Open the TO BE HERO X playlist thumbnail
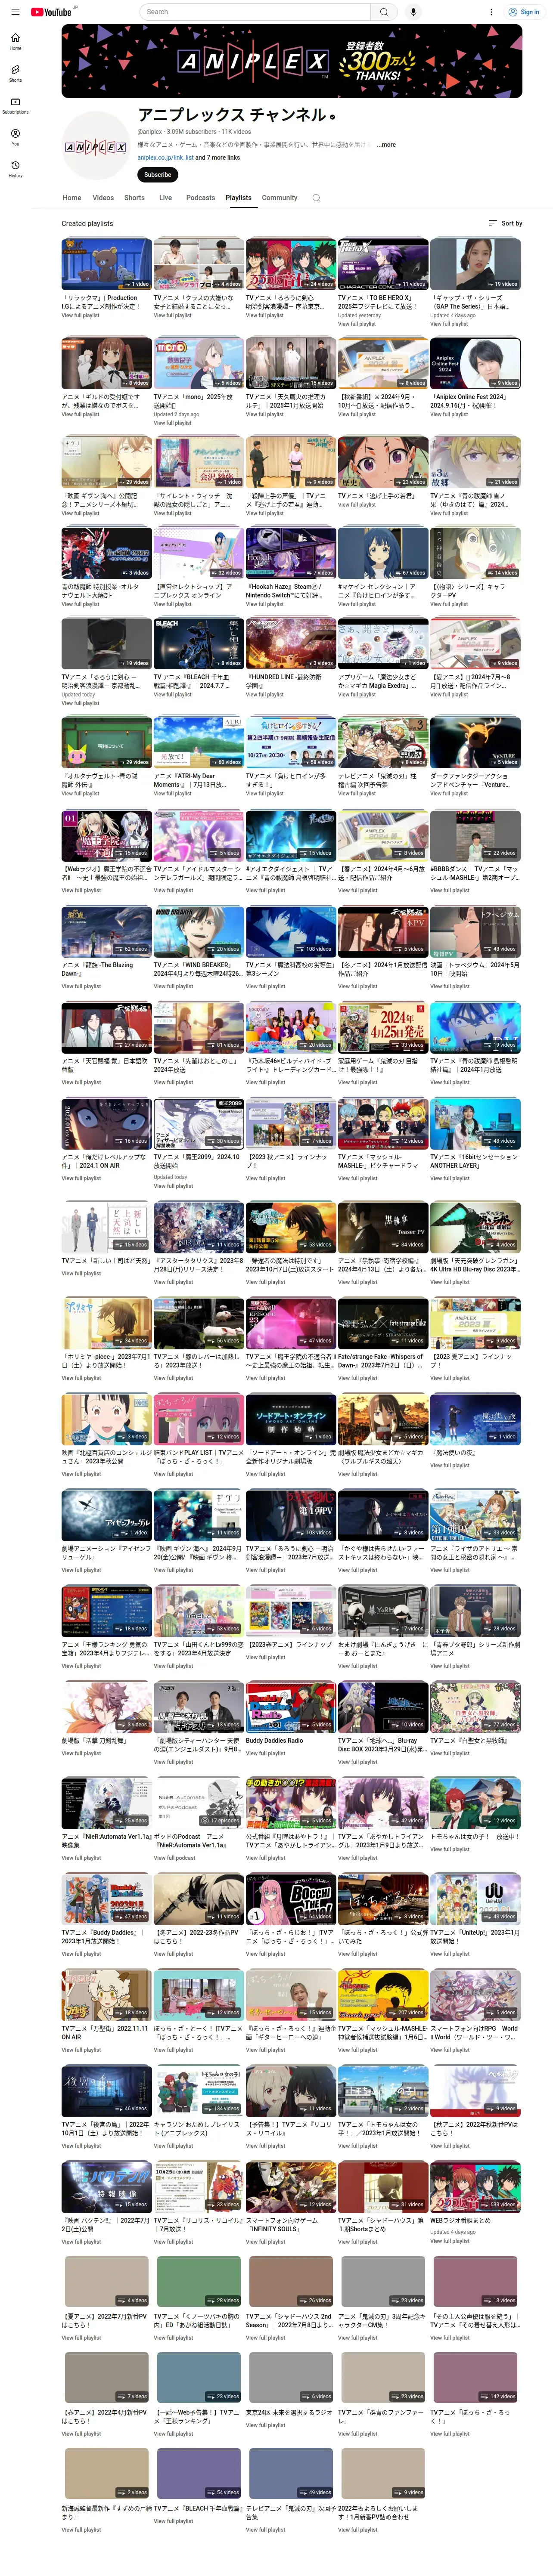 (x=383, y=263)
